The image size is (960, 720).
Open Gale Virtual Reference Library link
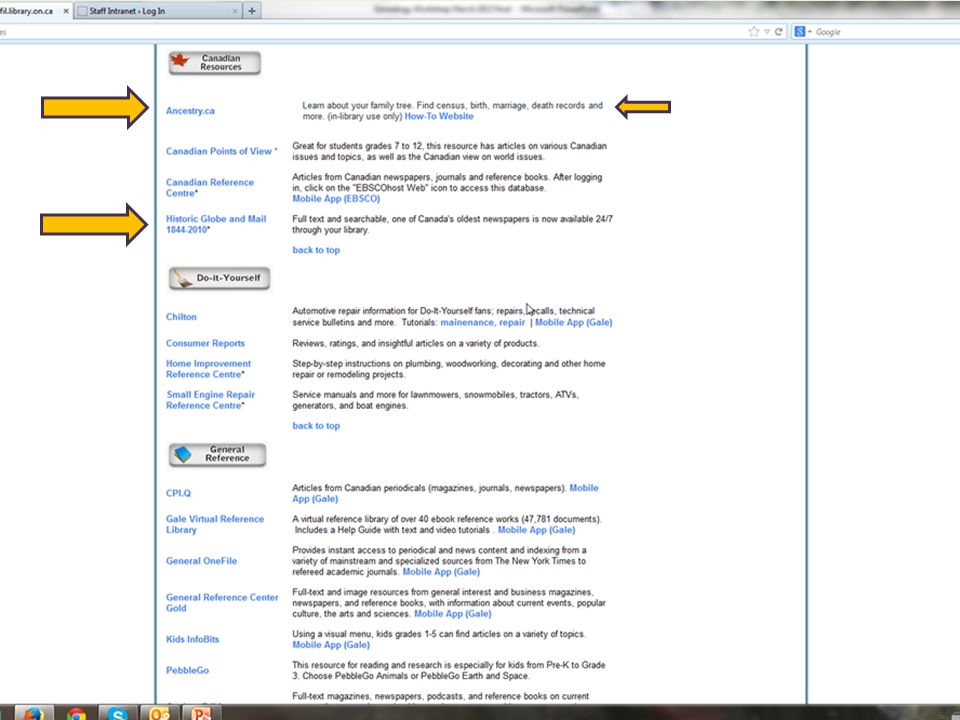click(x=214, y=525)
